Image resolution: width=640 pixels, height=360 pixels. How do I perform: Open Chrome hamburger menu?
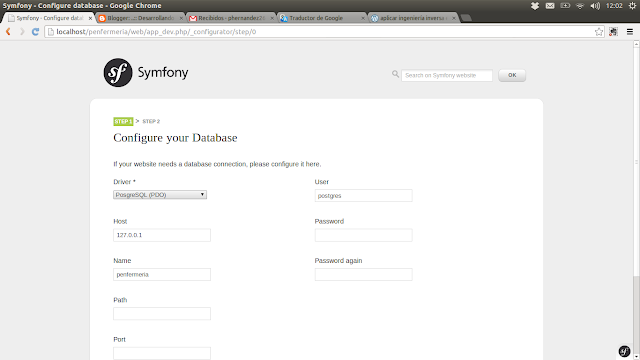tap(630, 31)
